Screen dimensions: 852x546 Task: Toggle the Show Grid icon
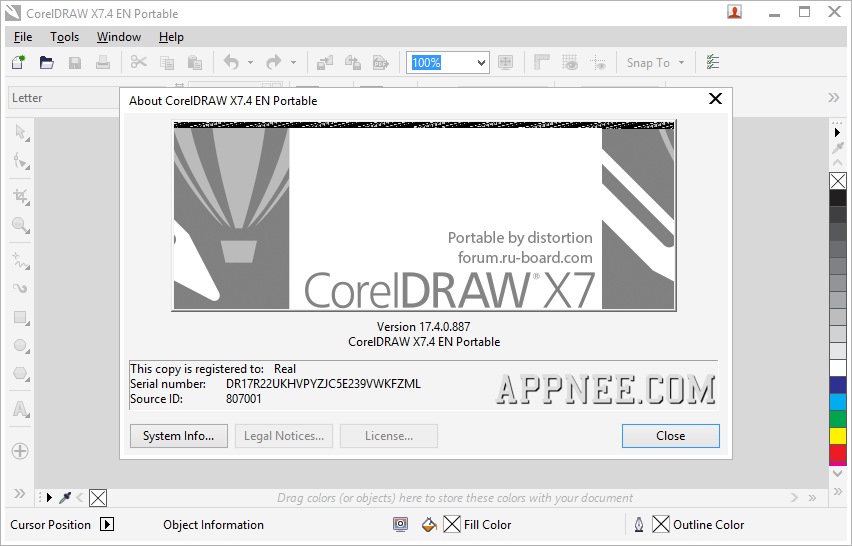pos(569,62)
